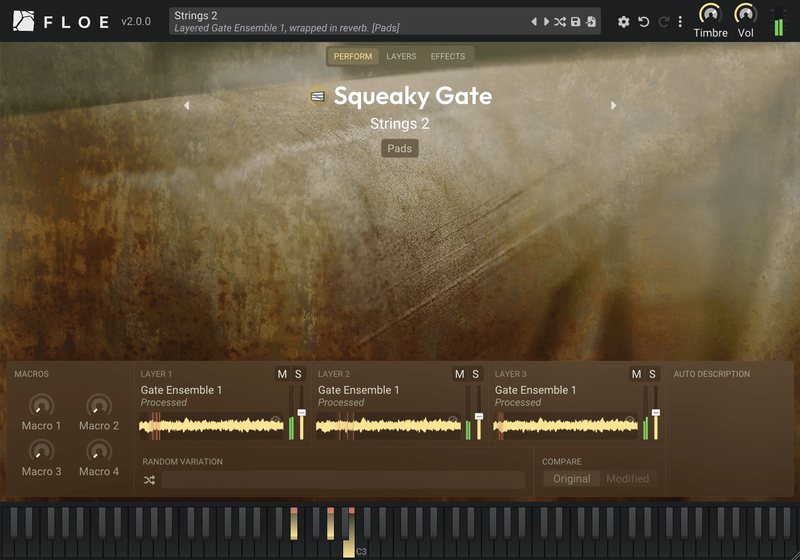Switch to the Layers tab

(401, 56)
